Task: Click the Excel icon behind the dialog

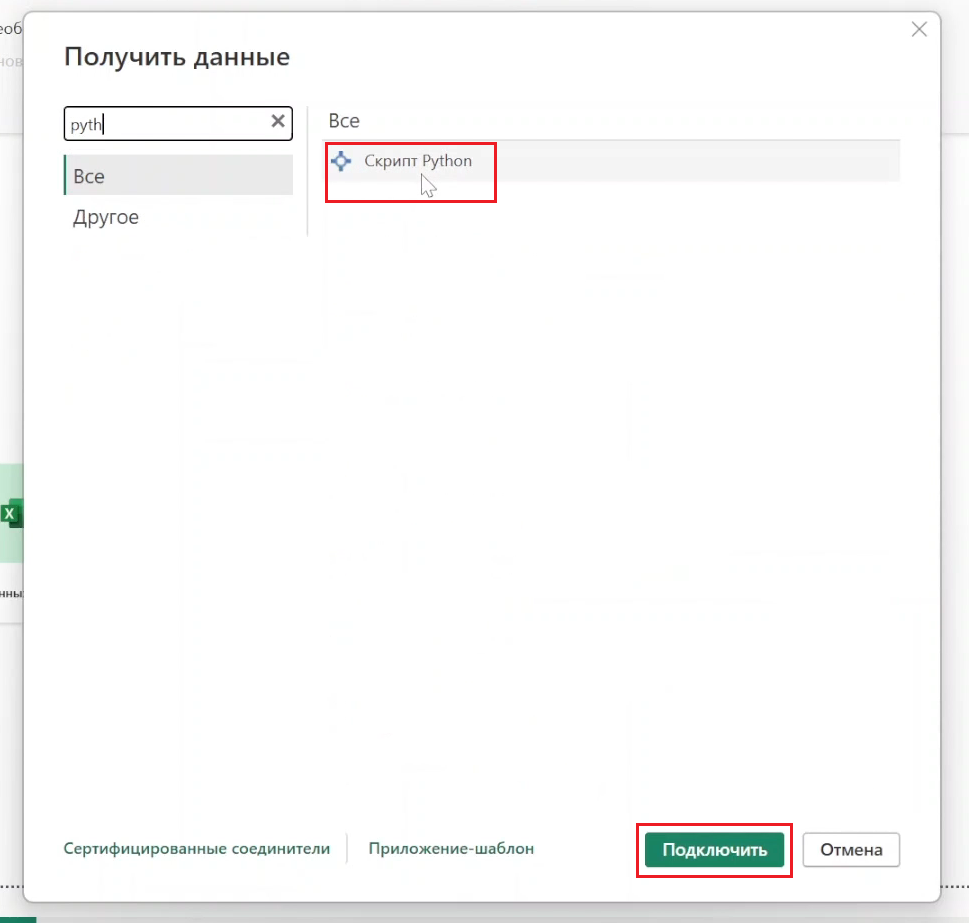Action: point(11,513)
